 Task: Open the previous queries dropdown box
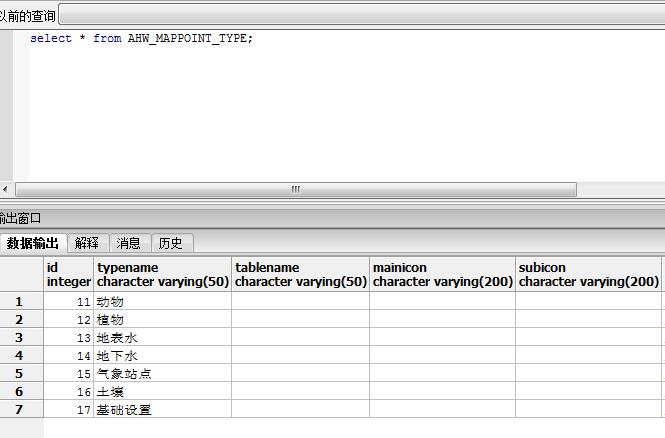[x=362, y=15]
